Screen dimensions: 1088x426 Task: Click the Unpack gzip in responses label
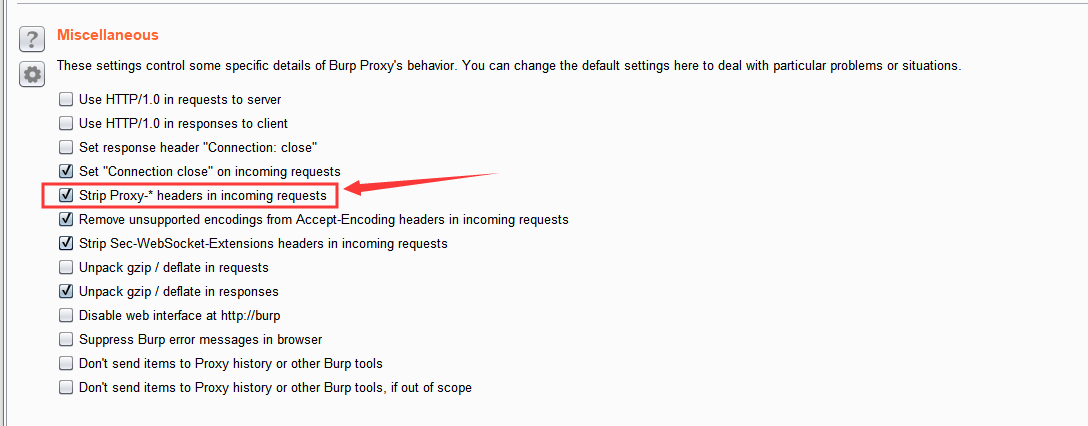(178, 292)
